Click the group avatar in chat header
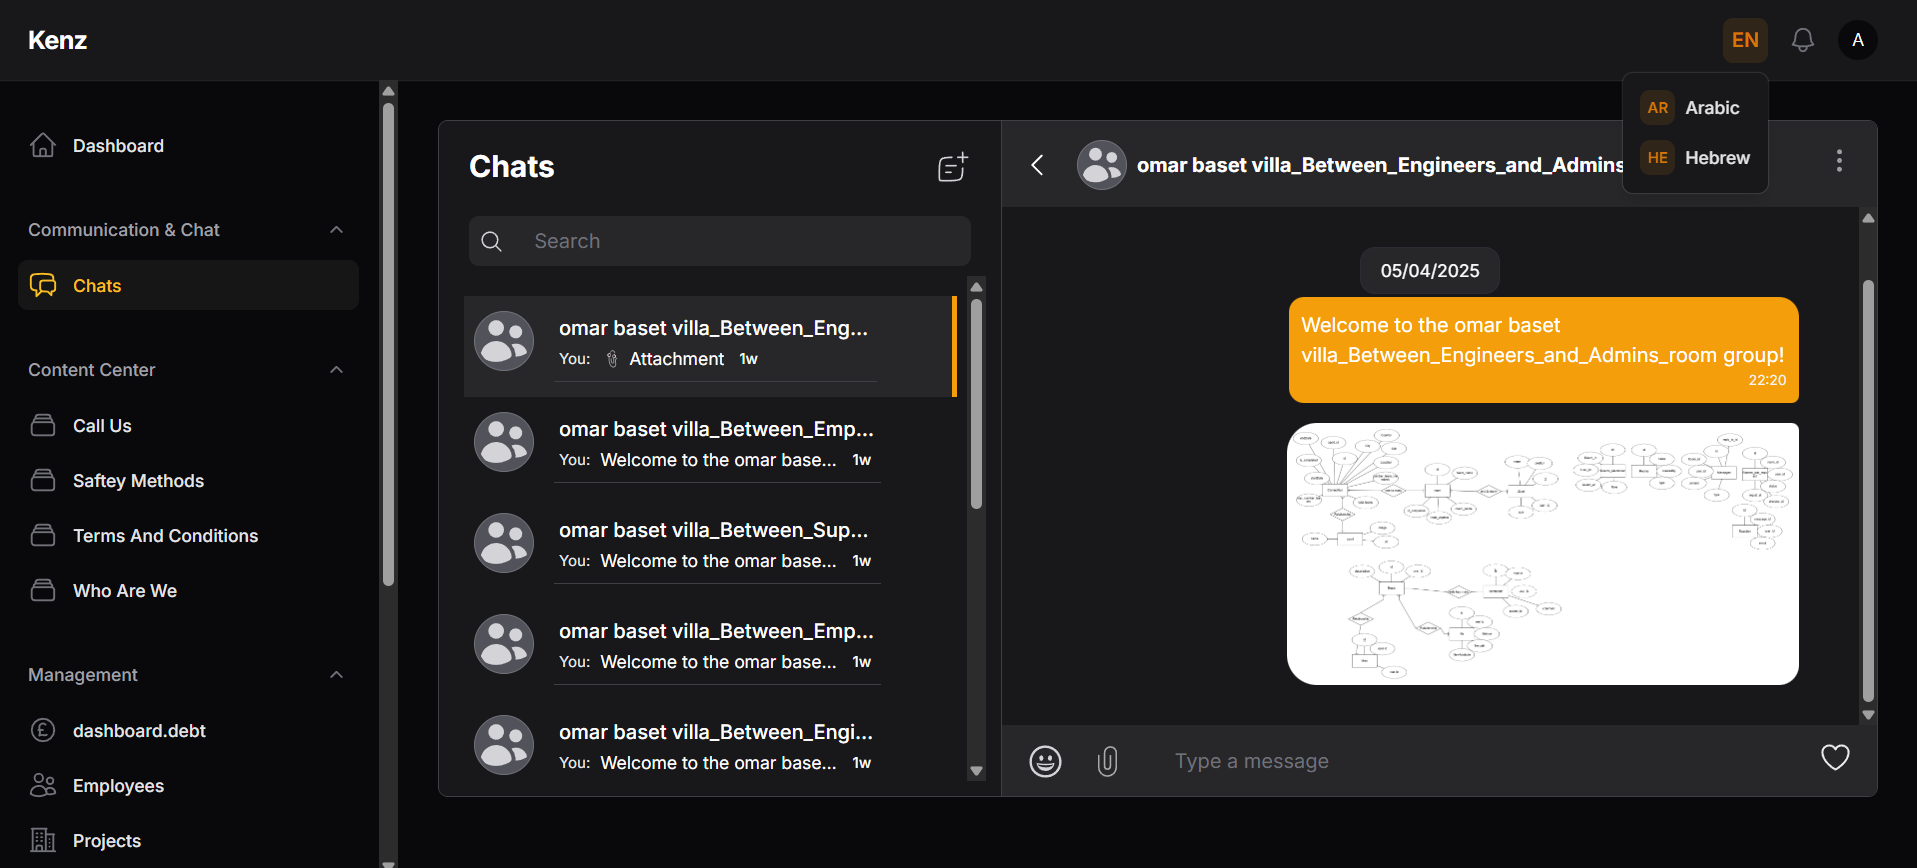Screen dimensions: 1917x868 1101,165
